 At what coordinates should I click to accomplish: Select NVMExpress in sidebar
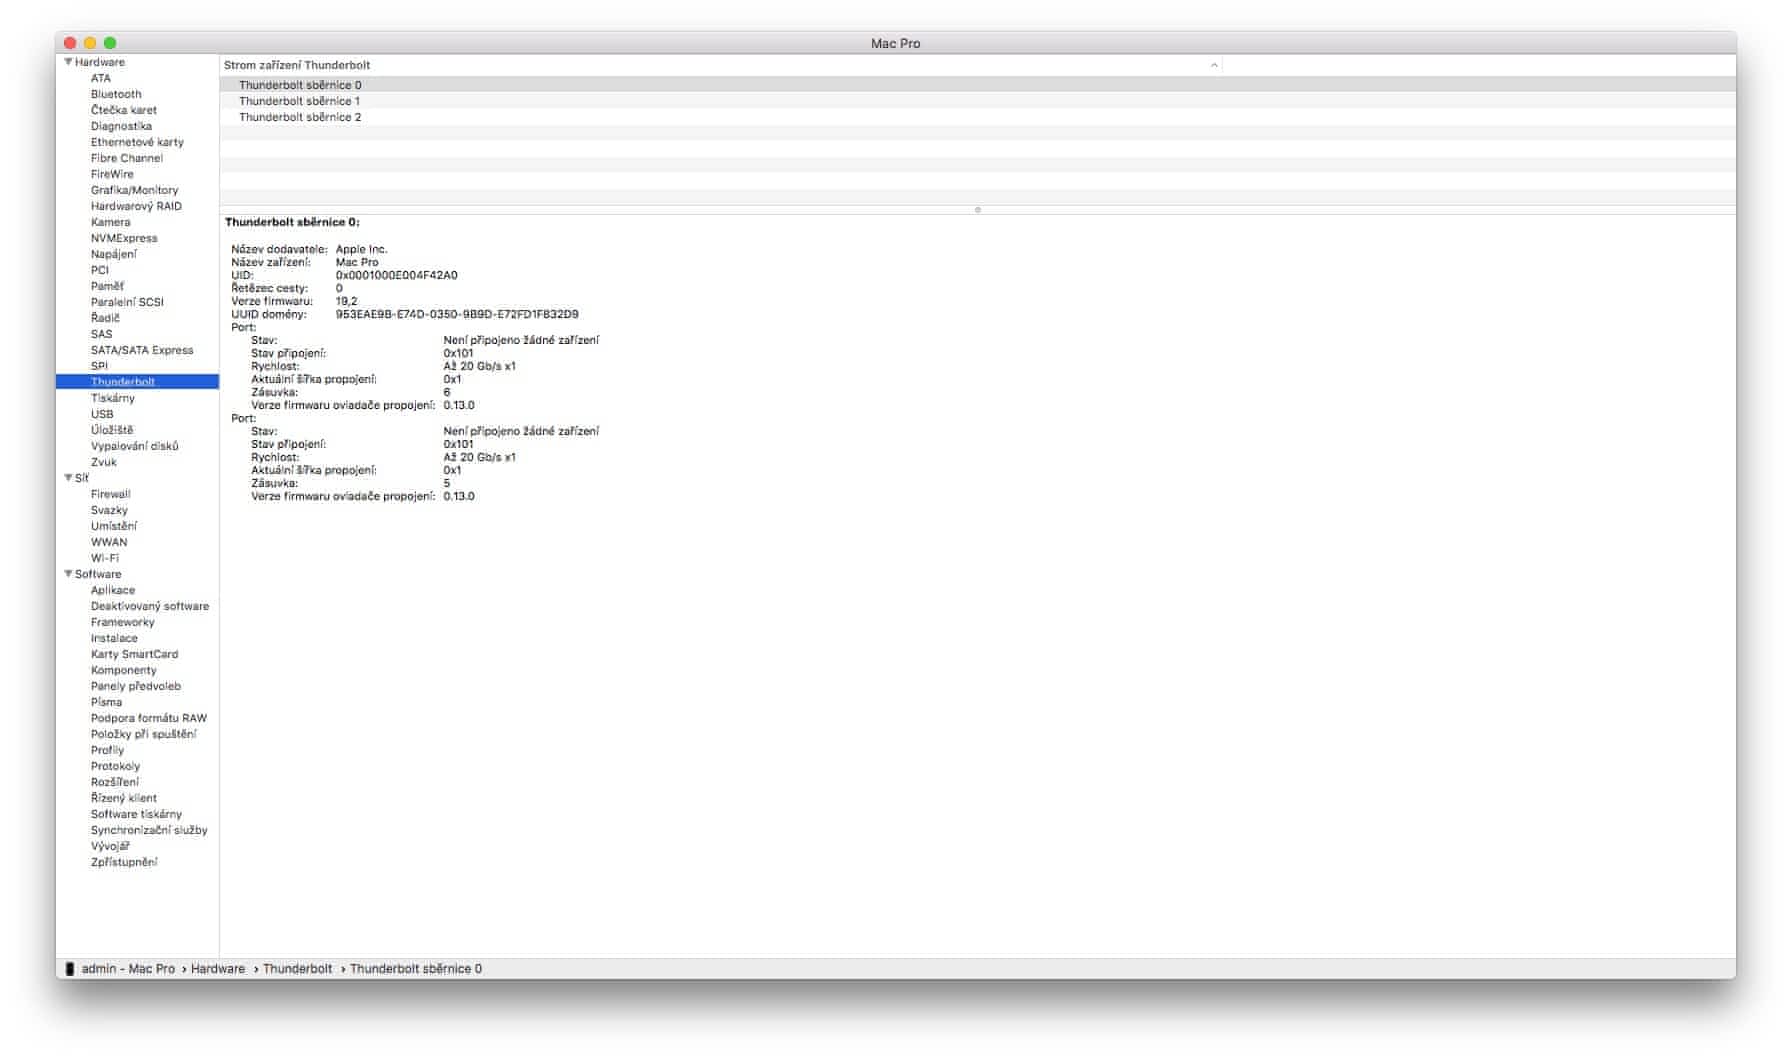(124, 238)
